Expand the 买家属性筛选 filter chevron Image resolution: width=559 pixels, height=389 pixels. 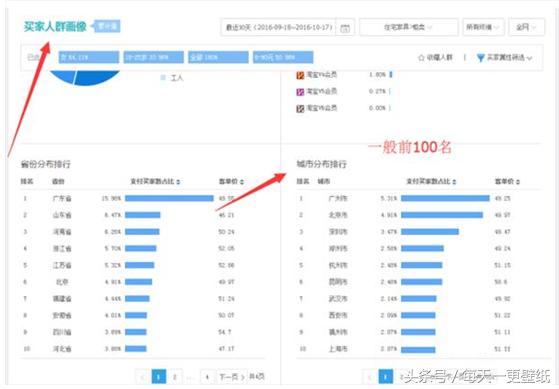(x=529, y=58)
